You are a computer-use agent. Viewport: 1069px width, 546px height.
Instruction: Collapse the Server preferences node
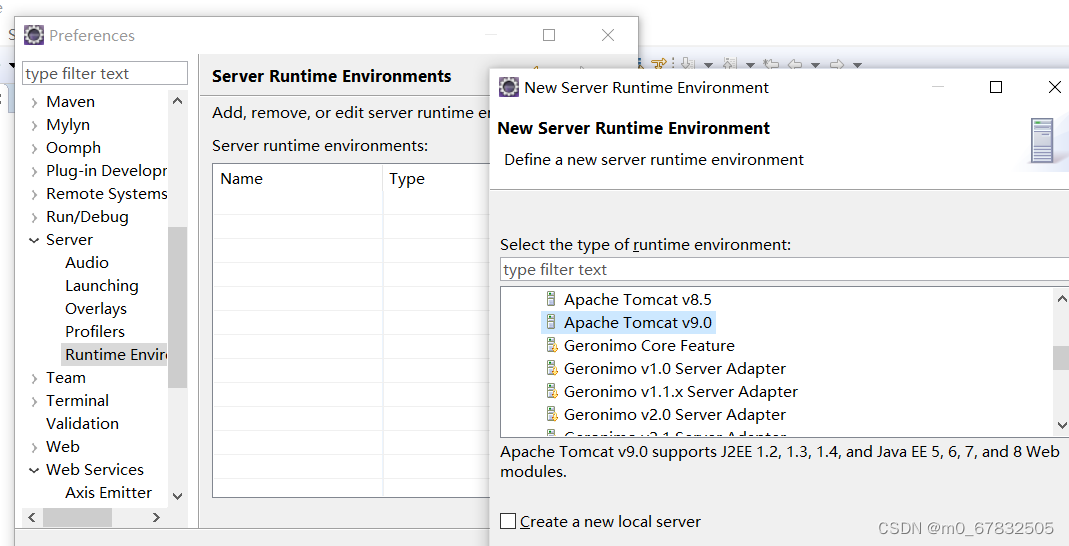(34, 240)
